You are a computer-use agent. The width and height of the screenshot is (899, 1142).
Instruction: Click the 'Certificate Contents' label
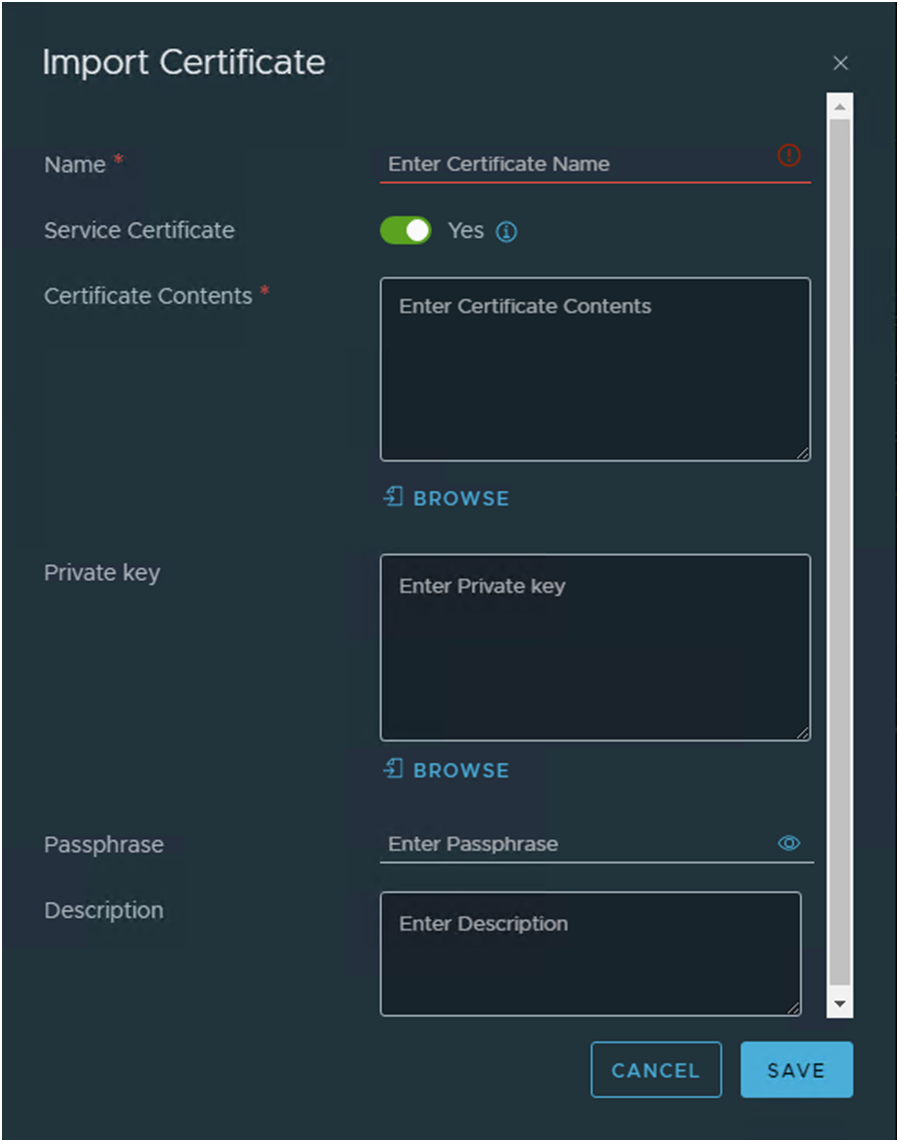point(148,296)
